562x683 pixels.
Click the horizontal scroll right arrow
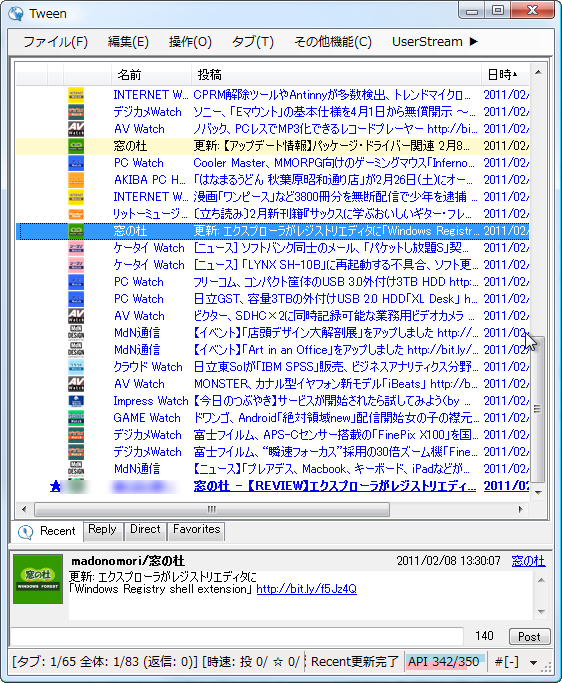[520, 509]
